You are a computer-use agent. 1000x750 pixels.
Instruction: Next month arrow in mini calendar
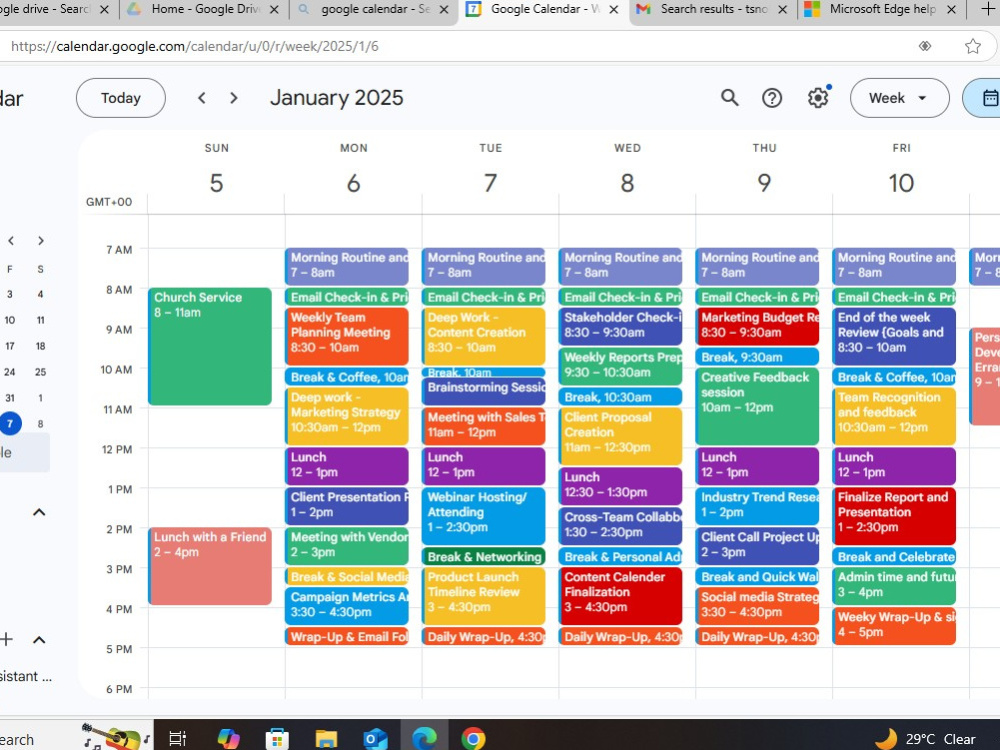(x=41, y=240)
